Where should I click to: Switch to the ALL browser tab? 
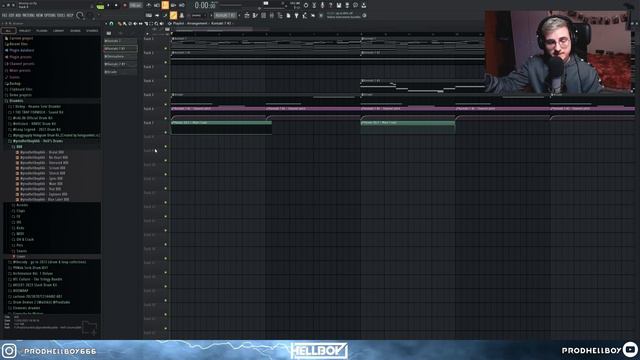coord(8,31)
